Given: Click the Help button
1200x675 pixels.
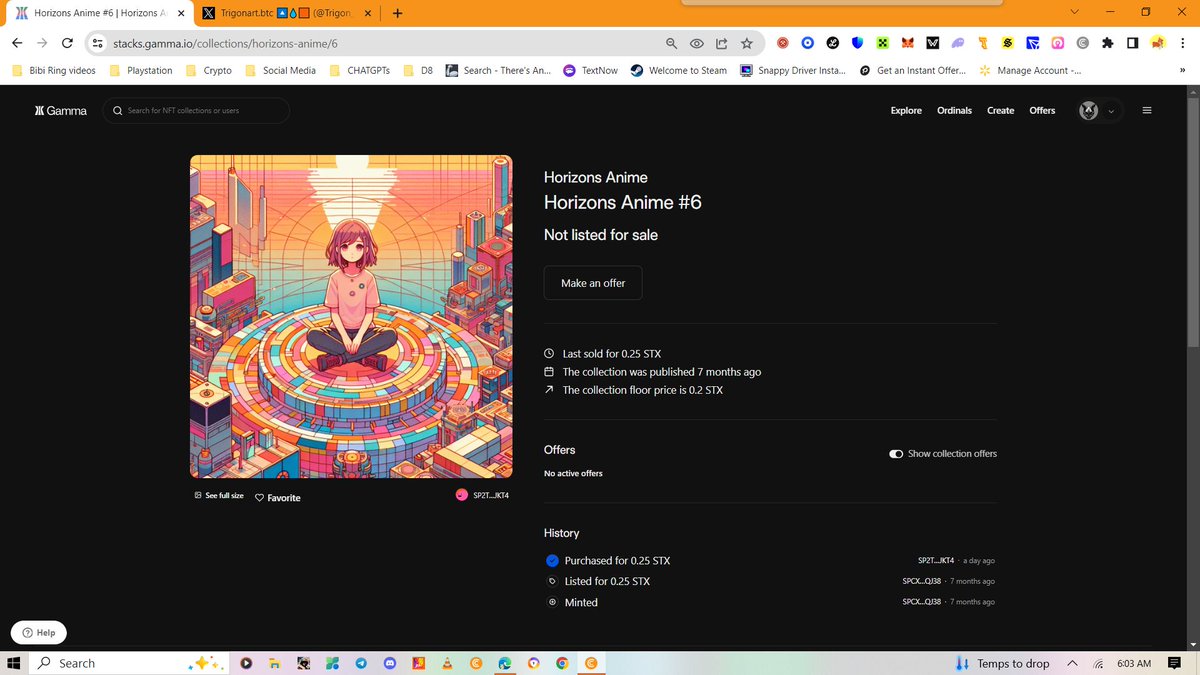Looking at the screenshot, I should tap(39, 632).
